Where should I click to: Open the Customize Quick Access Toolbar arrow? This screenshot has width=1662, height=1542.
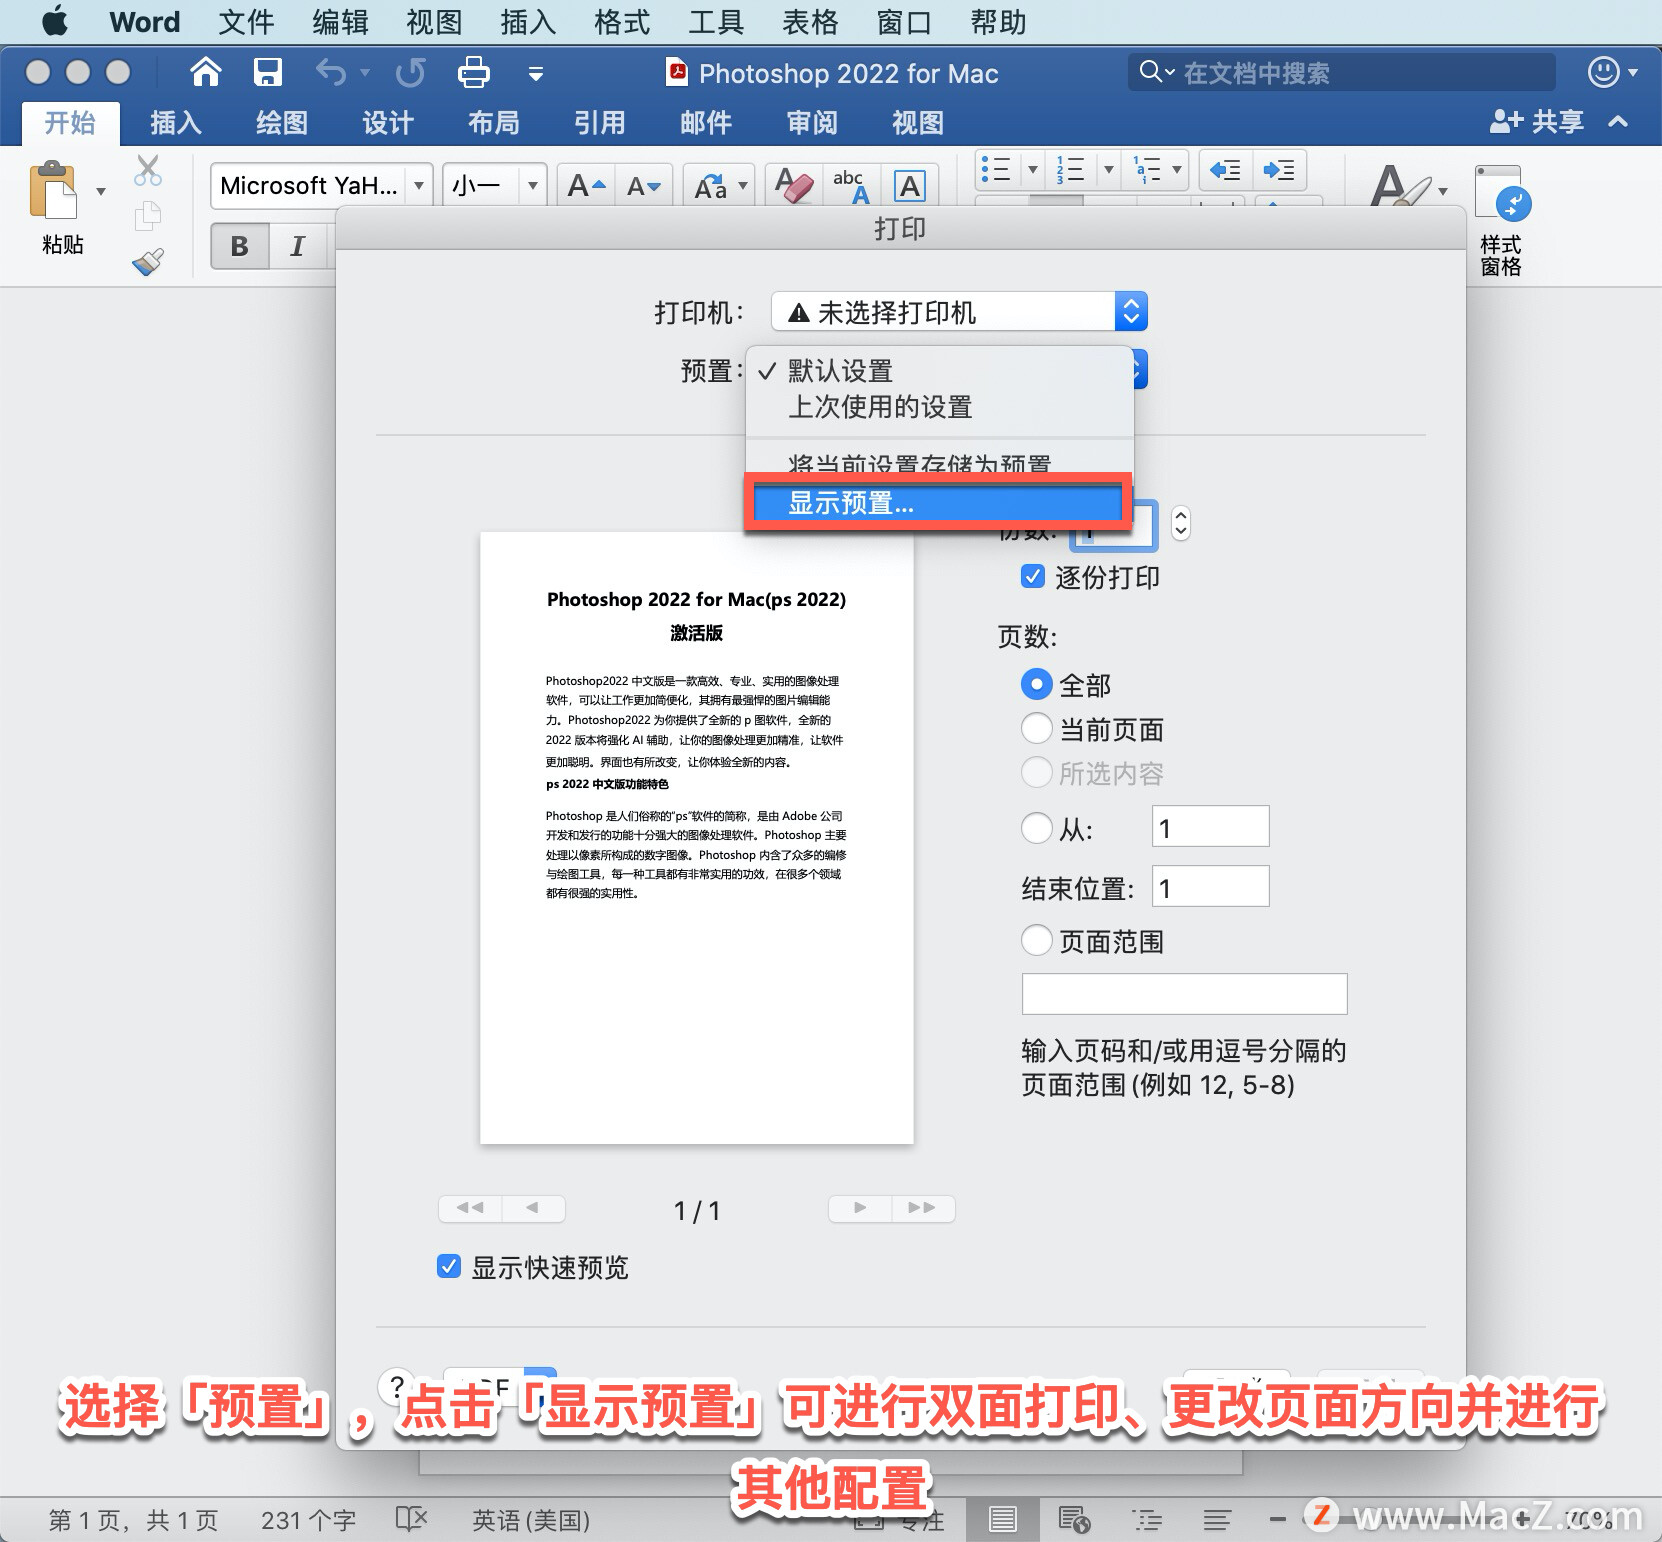pos(536,73)
